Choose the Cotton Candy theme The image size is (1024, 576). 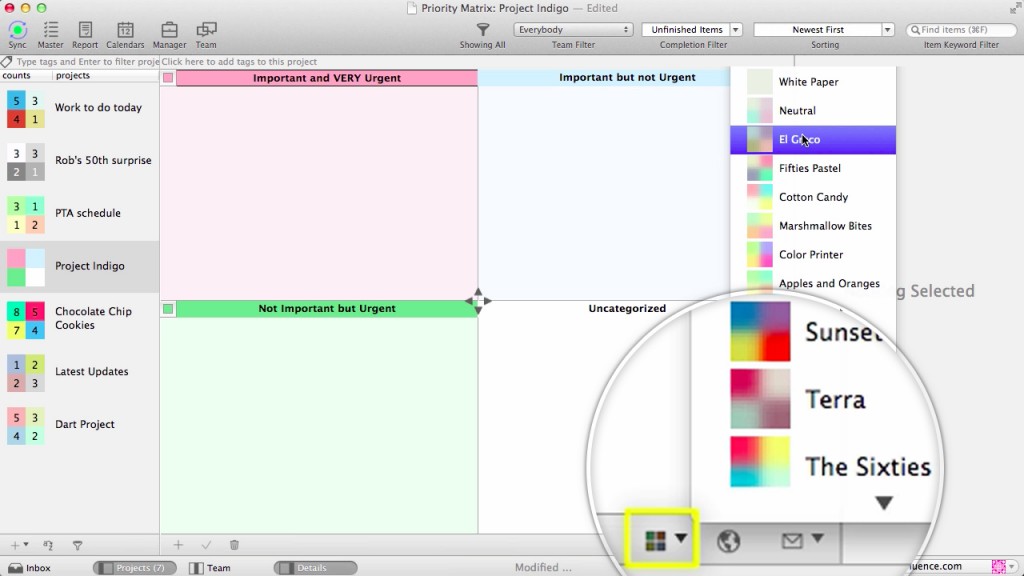(x=812, y=197)
